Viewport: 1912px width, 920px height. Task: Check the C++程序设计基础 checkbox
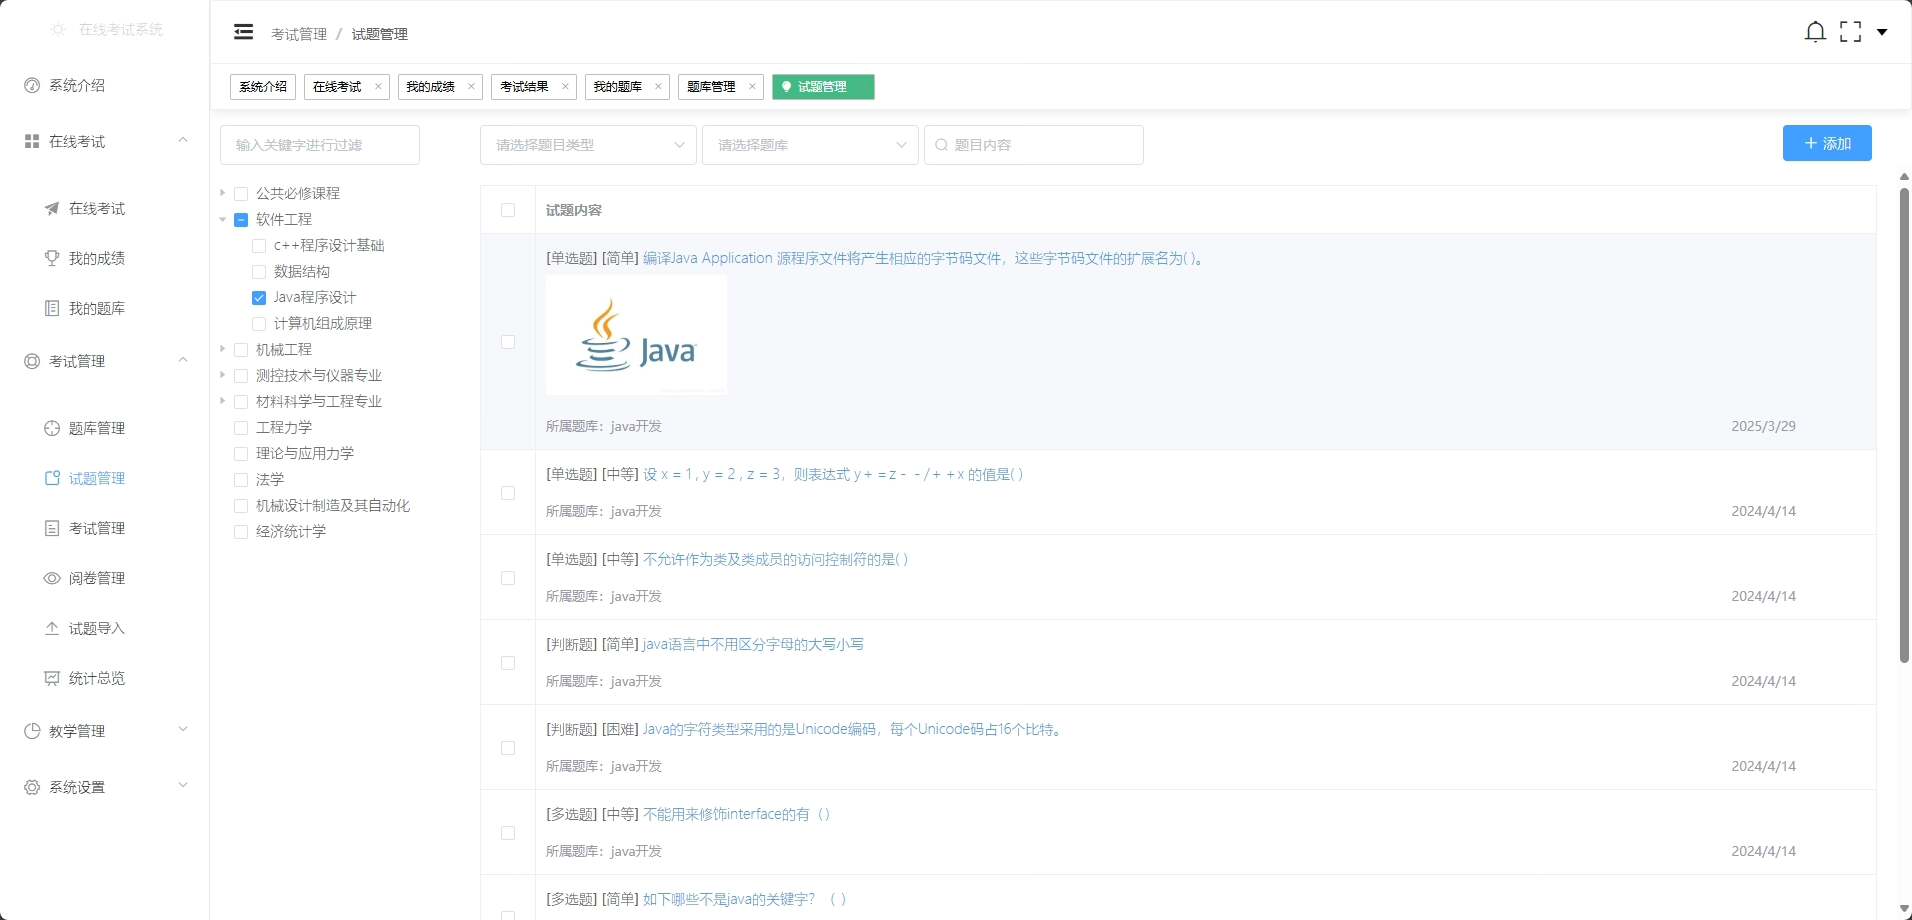[x=259, y=246]
